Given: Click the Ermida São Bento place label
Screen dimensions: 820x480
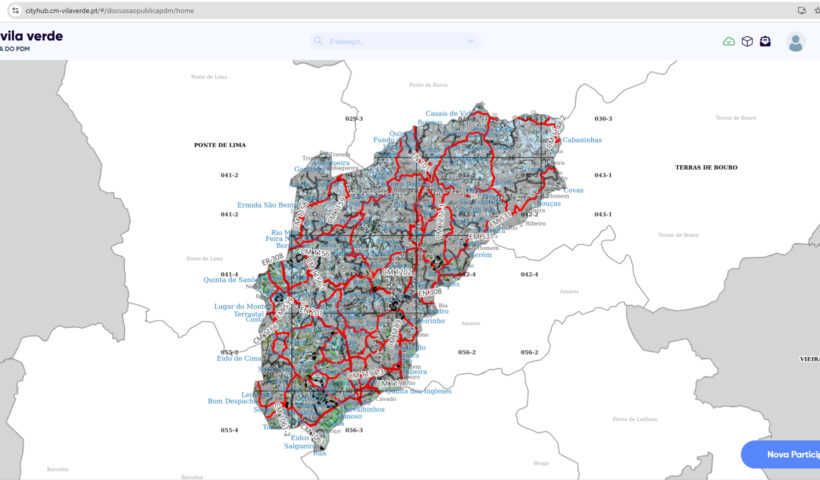Looking at the screenshot, I should pyautogui.click(x=266, y=204).
